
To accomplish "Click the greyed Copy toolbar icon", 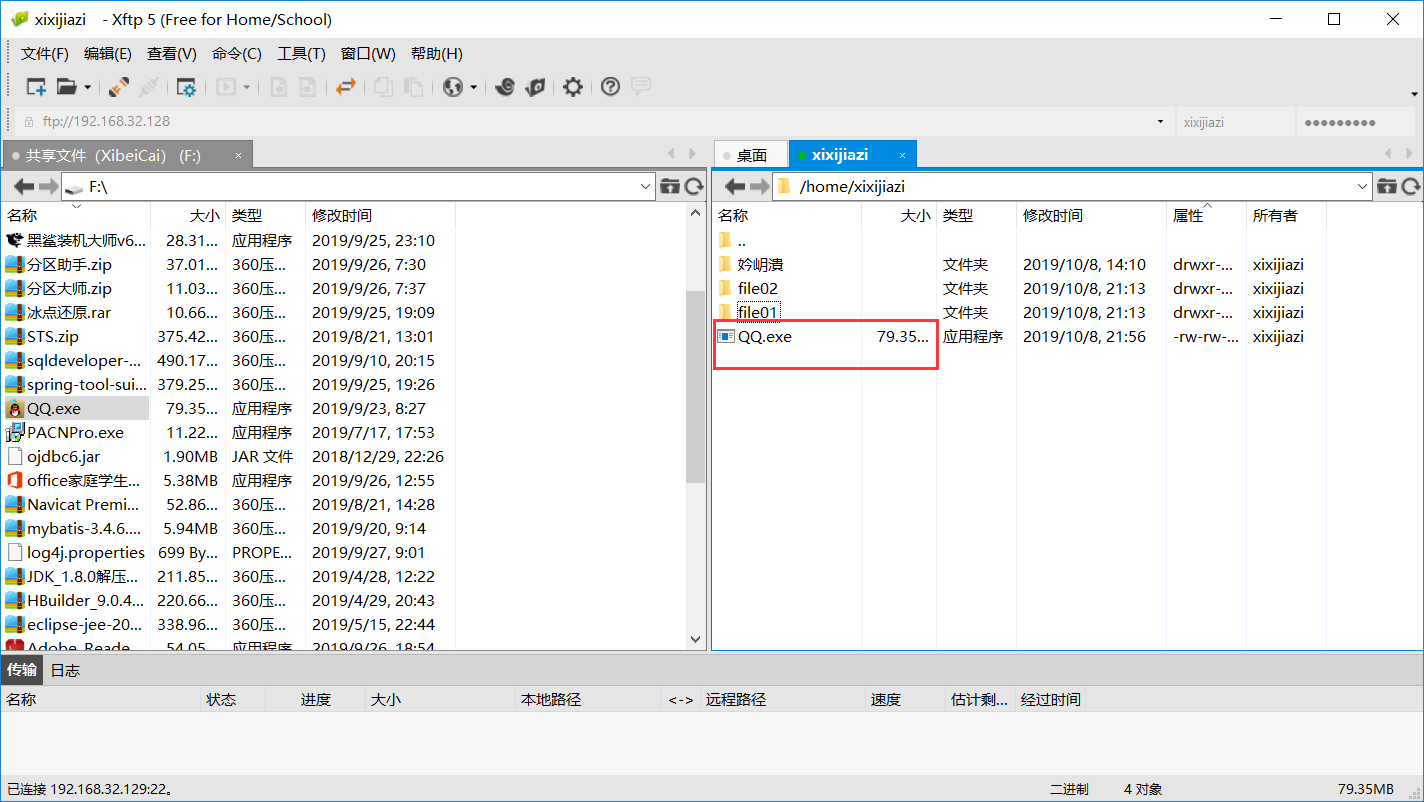I will [383, 87].
